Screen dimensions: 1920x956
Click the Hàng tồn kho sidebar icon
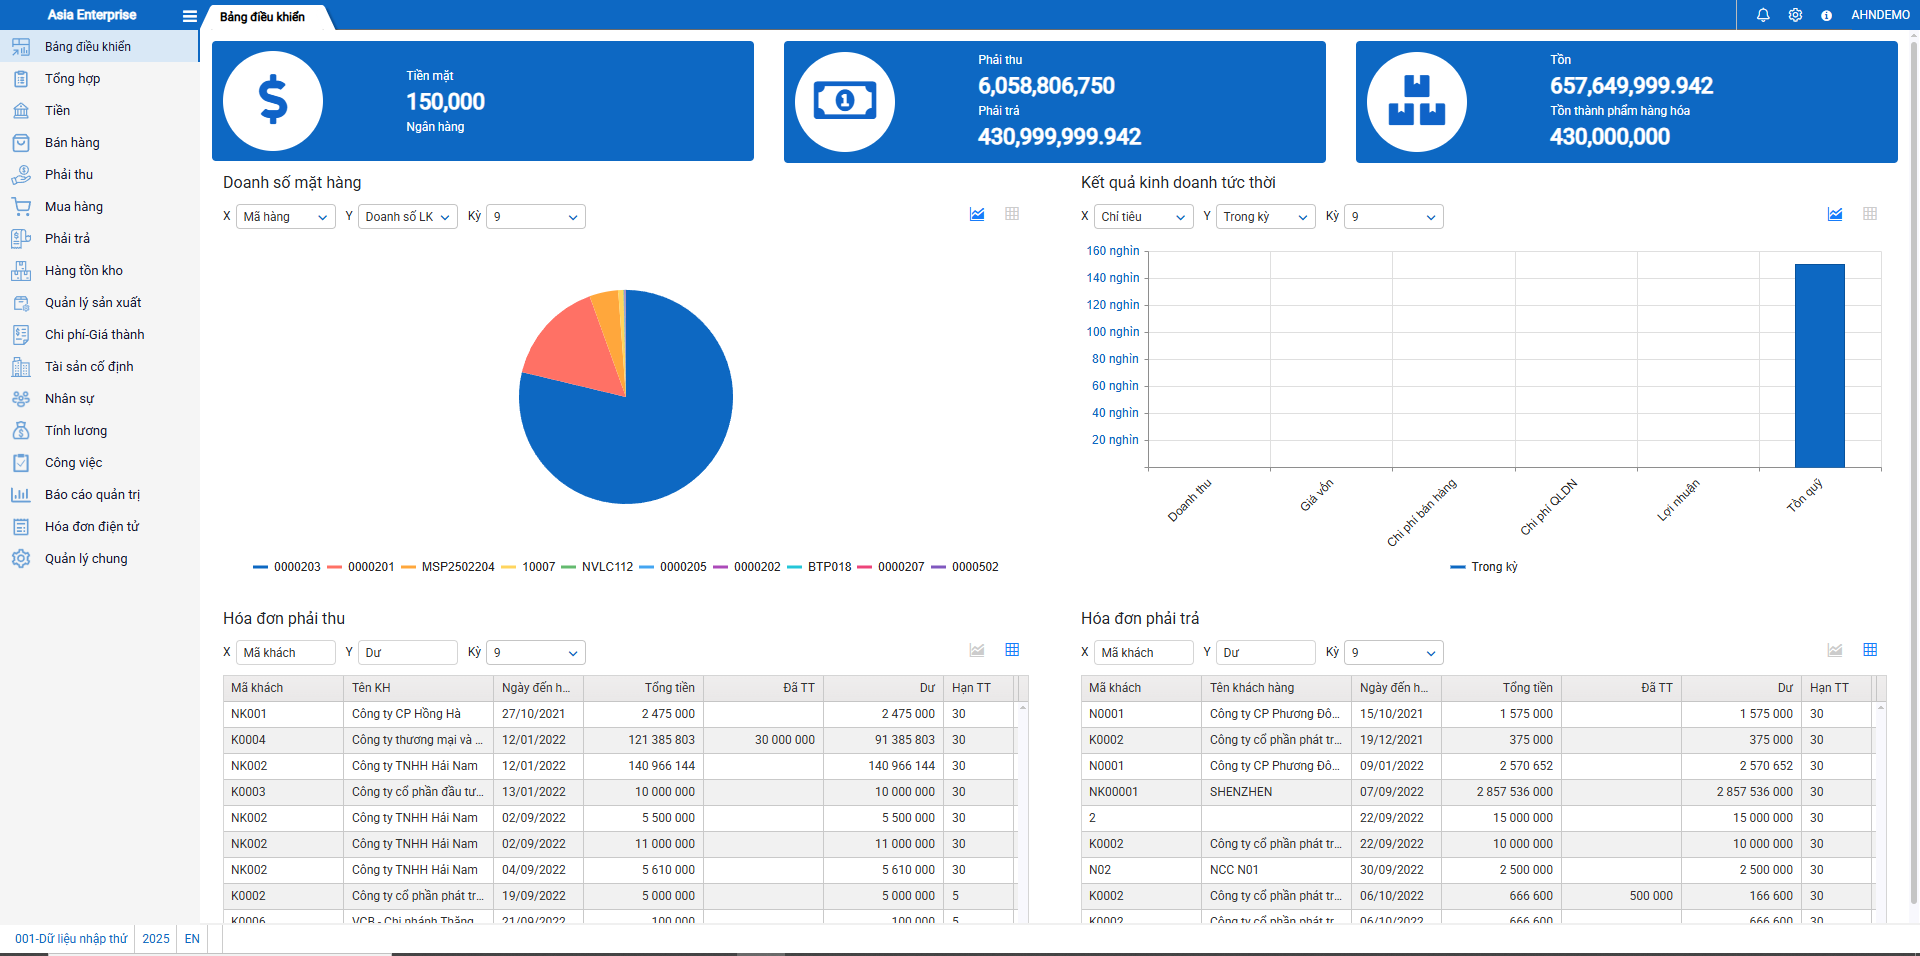click(21, 271)
